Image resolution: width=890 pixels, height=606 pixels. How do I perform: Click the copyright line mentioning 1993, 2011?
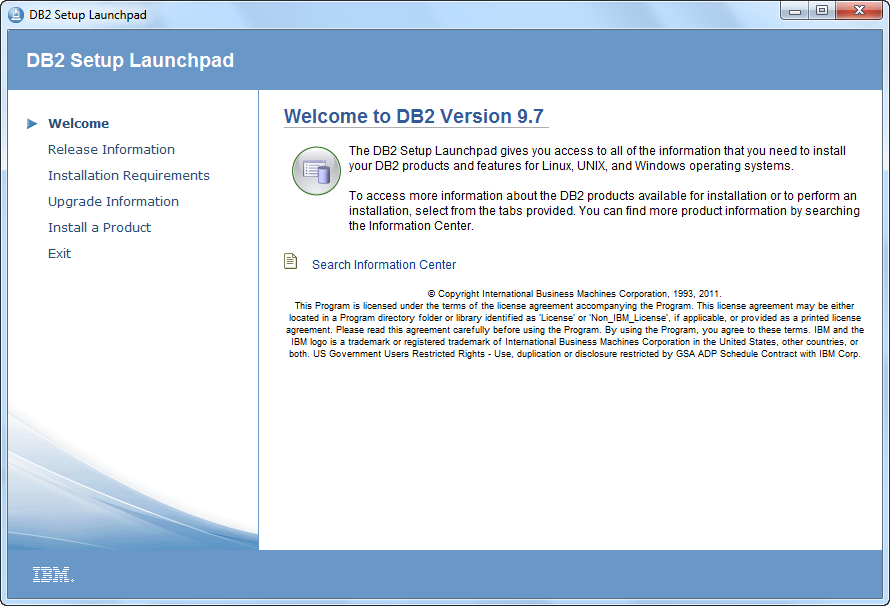click(x=574, y=294)
